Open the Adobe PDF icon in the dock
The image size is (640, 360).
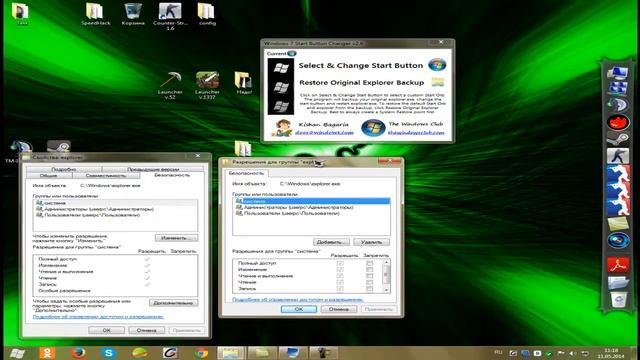pos(618,265)
